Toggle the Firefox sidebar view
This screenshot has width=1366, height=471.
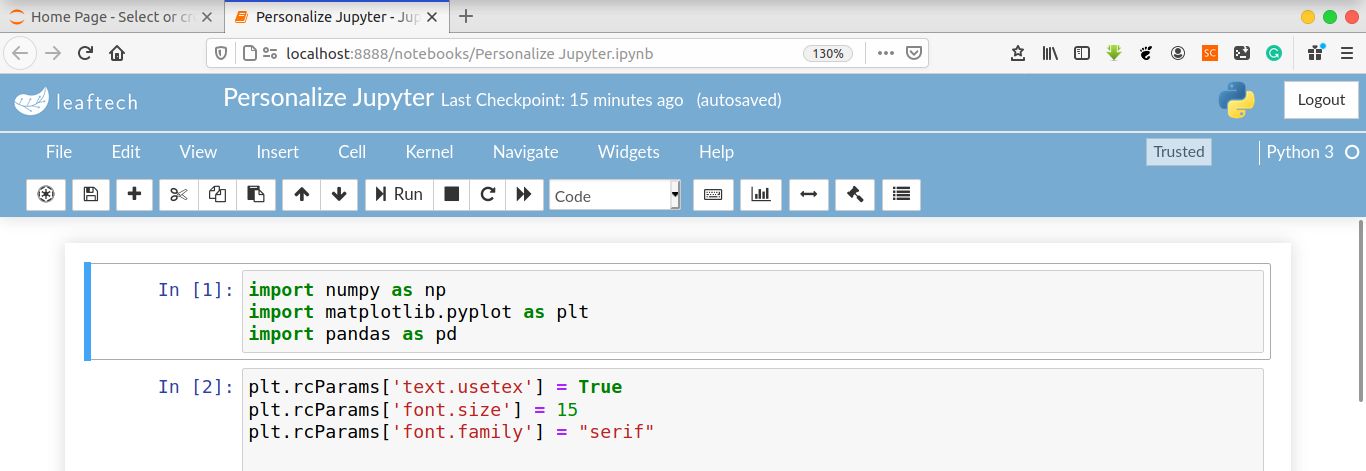click(1082, 53)
